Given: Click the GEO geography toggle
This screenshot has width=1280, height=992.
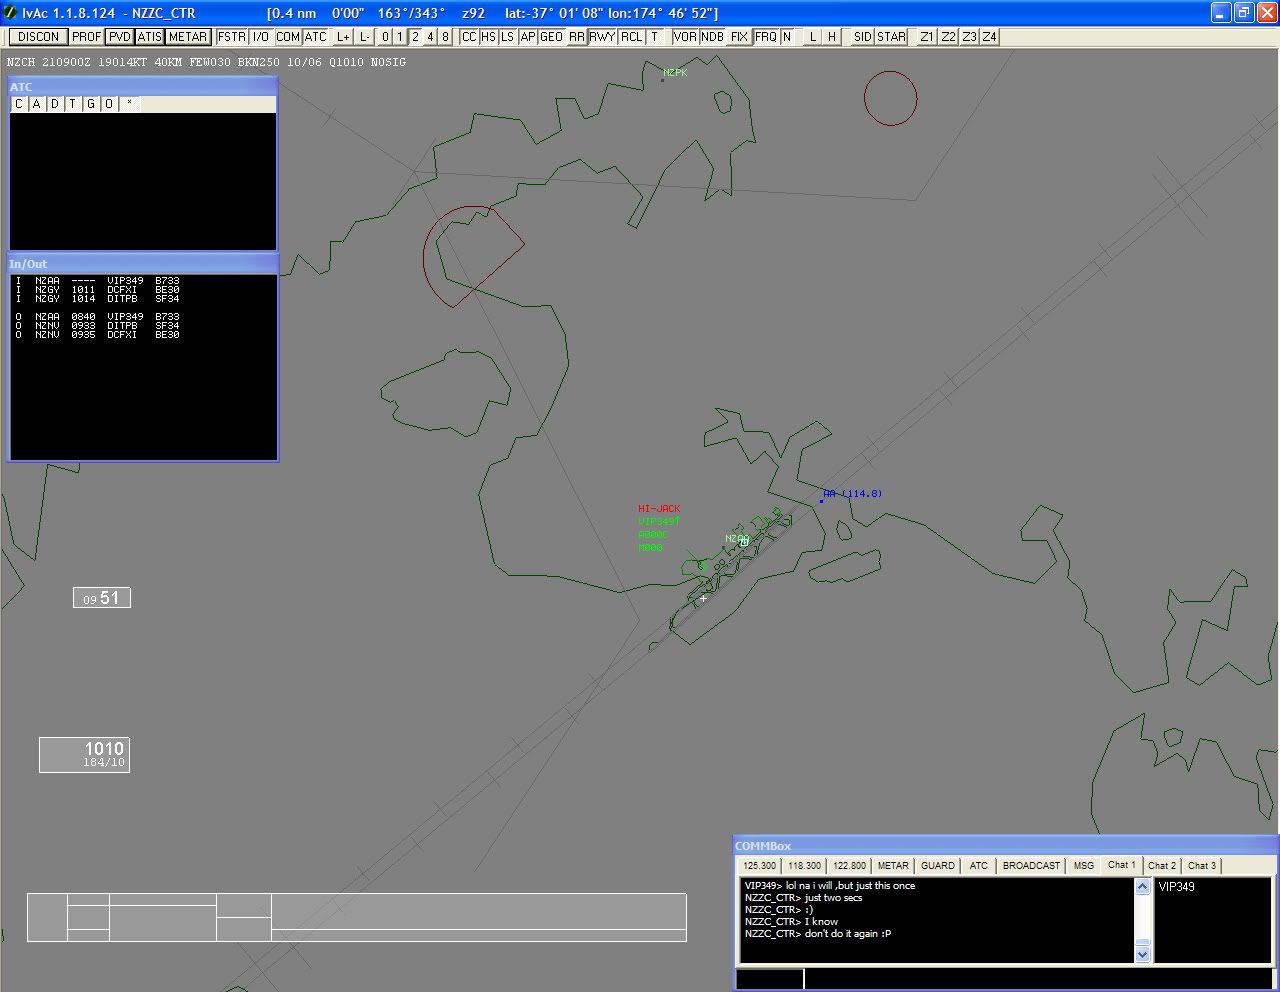Looking at the screenshot, I should 551,37.
